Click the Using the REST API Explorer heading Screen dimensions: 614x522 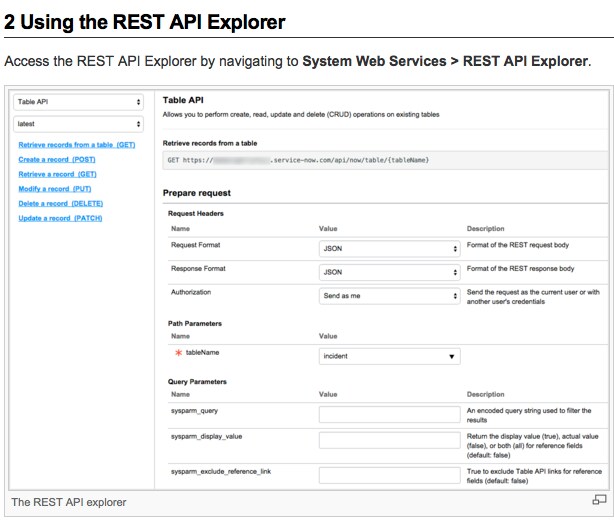coord(145,21)
